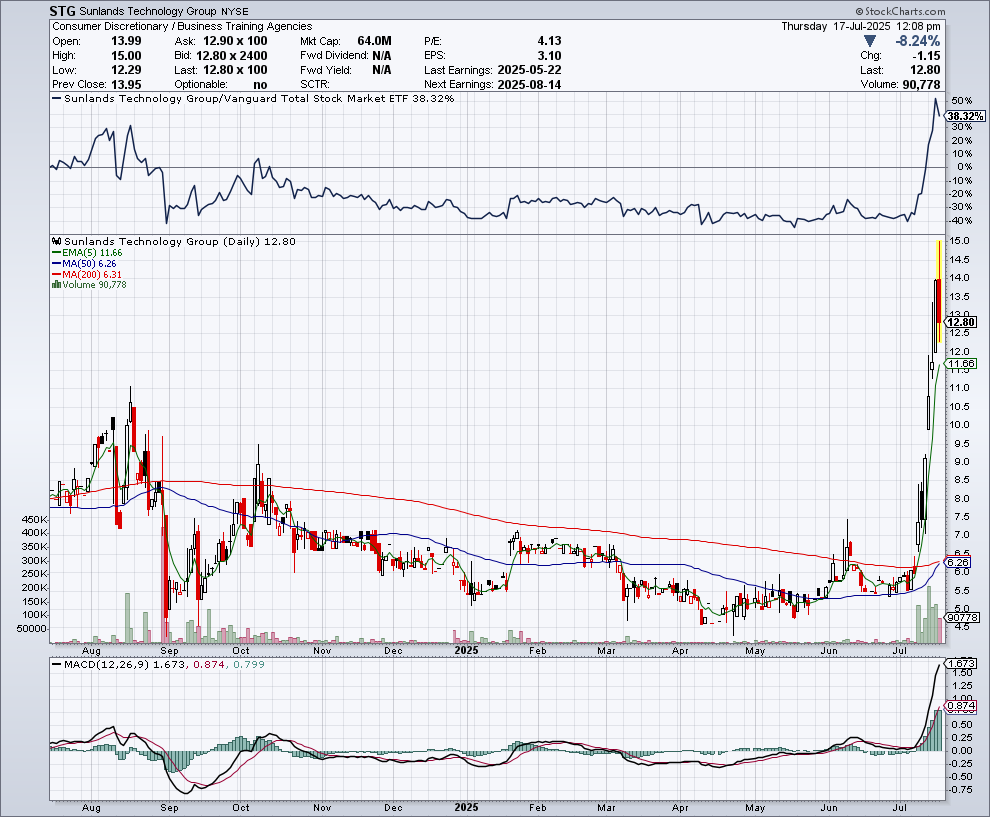
Task: Click the 450K volume axis label
Action: (x=35, y=520)
